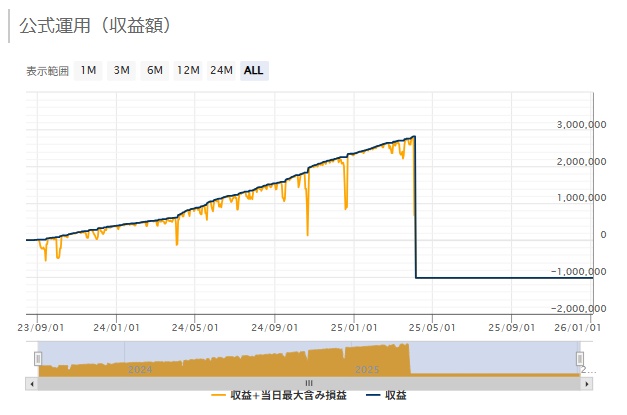Click the right navigator range handle
This screenshot has height=415, width=627.
pos(579,358)
